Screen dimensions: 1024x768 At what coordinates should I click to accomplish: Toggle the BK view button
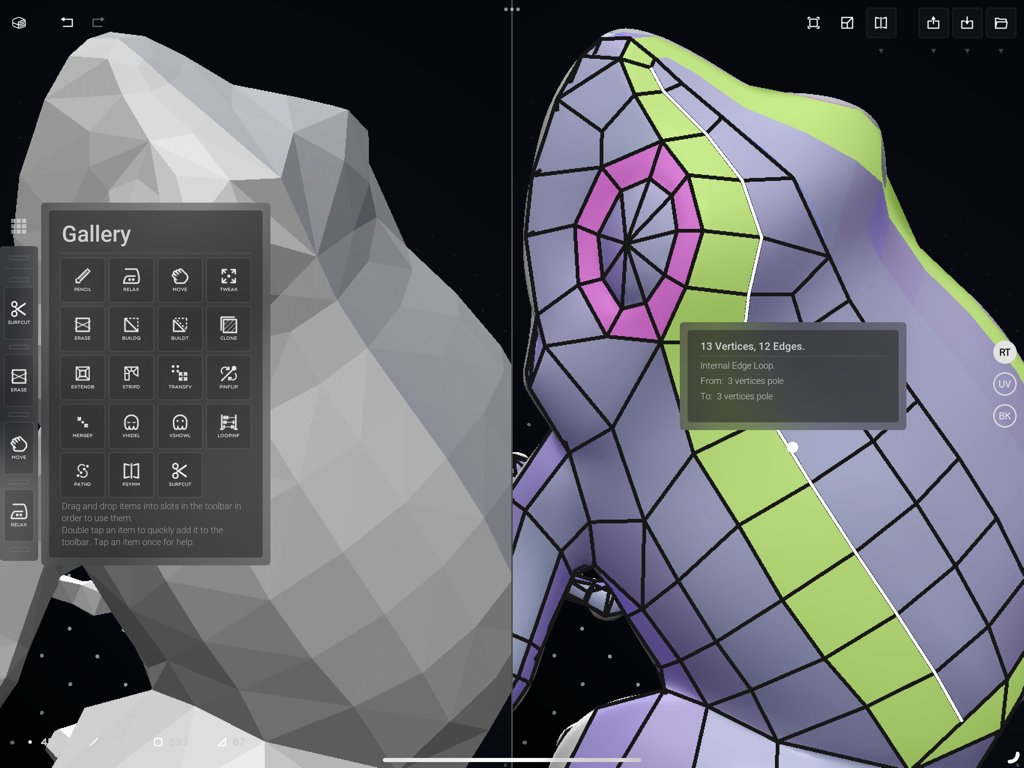tap(1004, 415)
